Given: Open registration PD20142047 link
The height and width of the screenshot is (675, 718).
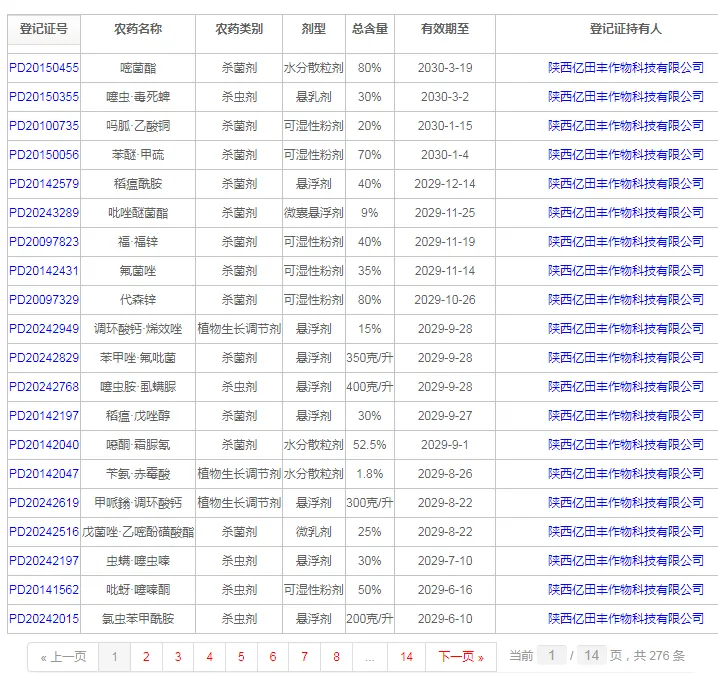Looking at the screenshot, I should click(44, 474).
